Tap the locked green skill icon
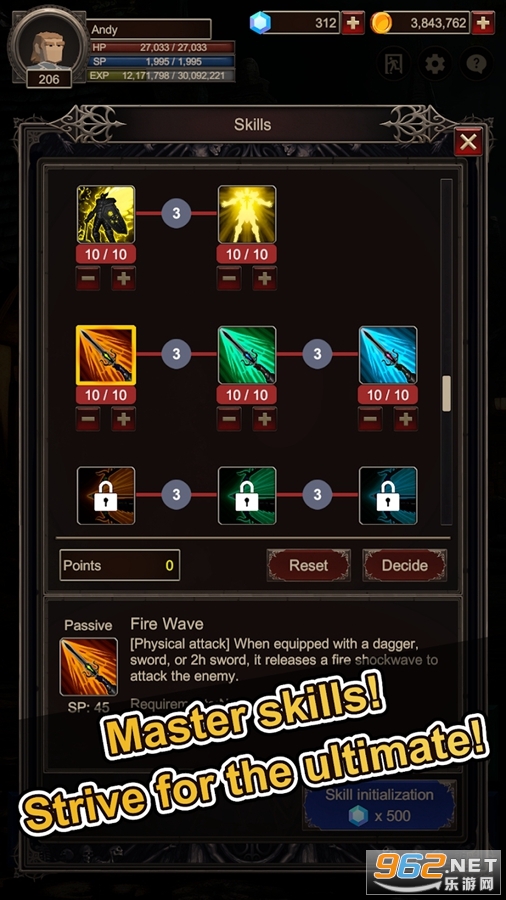This screenshot has height=900, width=506. tap(247, 495)
